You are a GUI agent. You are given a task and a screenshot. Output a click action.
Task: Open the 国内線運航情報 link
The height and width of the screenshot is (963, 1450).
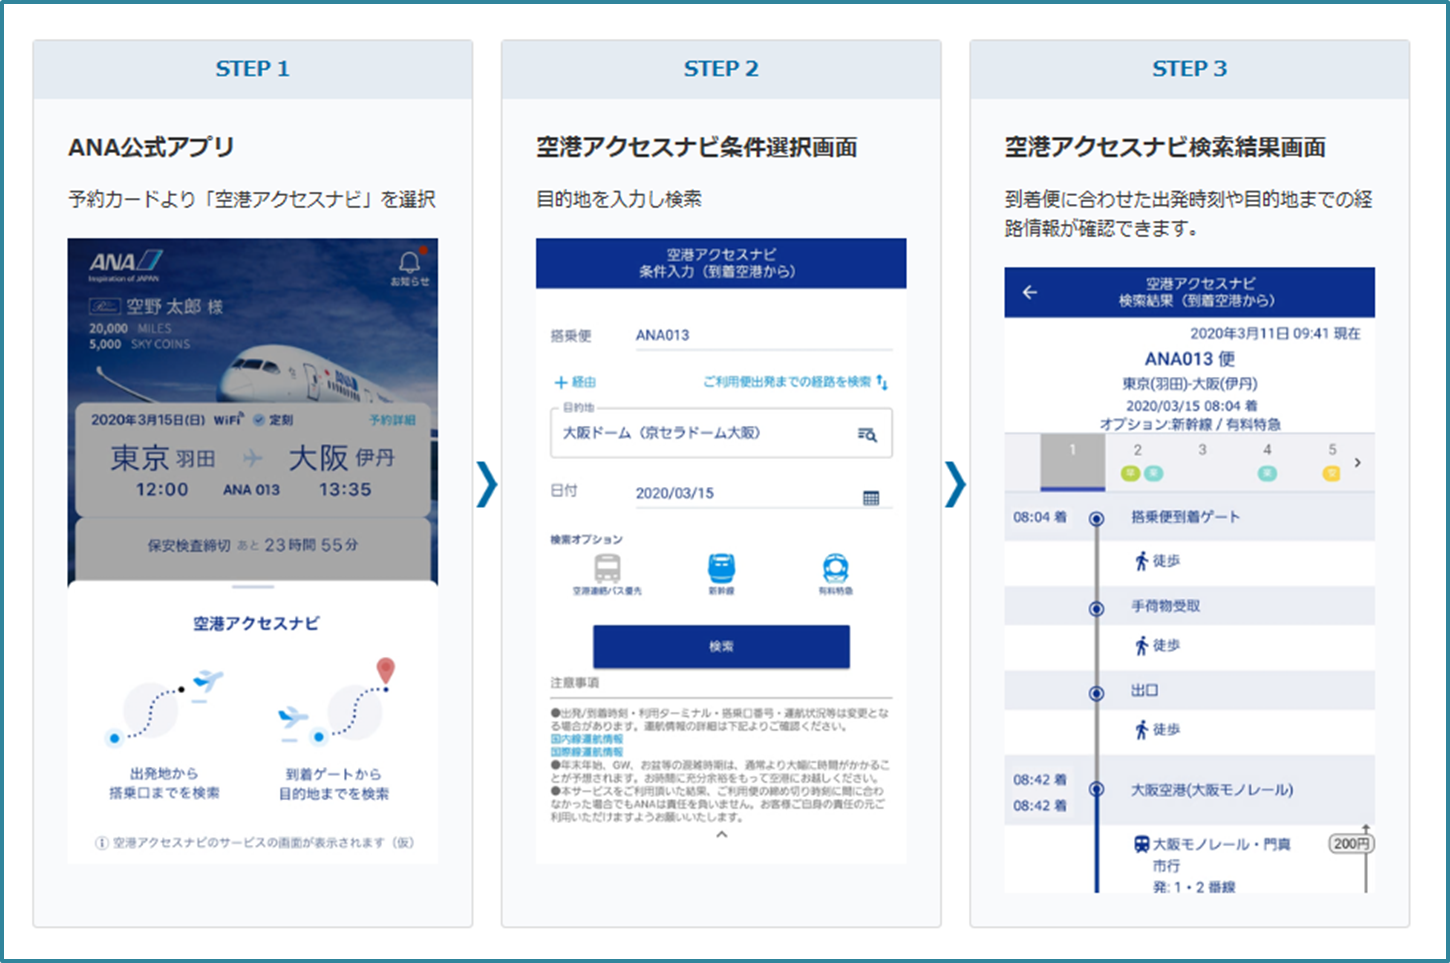(587, 739)
